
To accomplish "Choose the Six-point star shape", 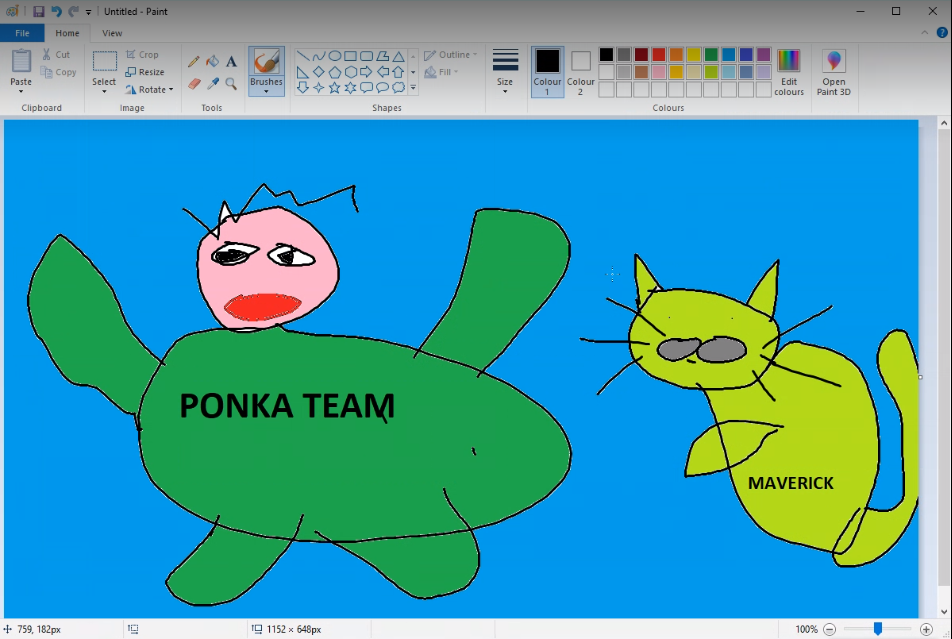I will pos(350,88).
